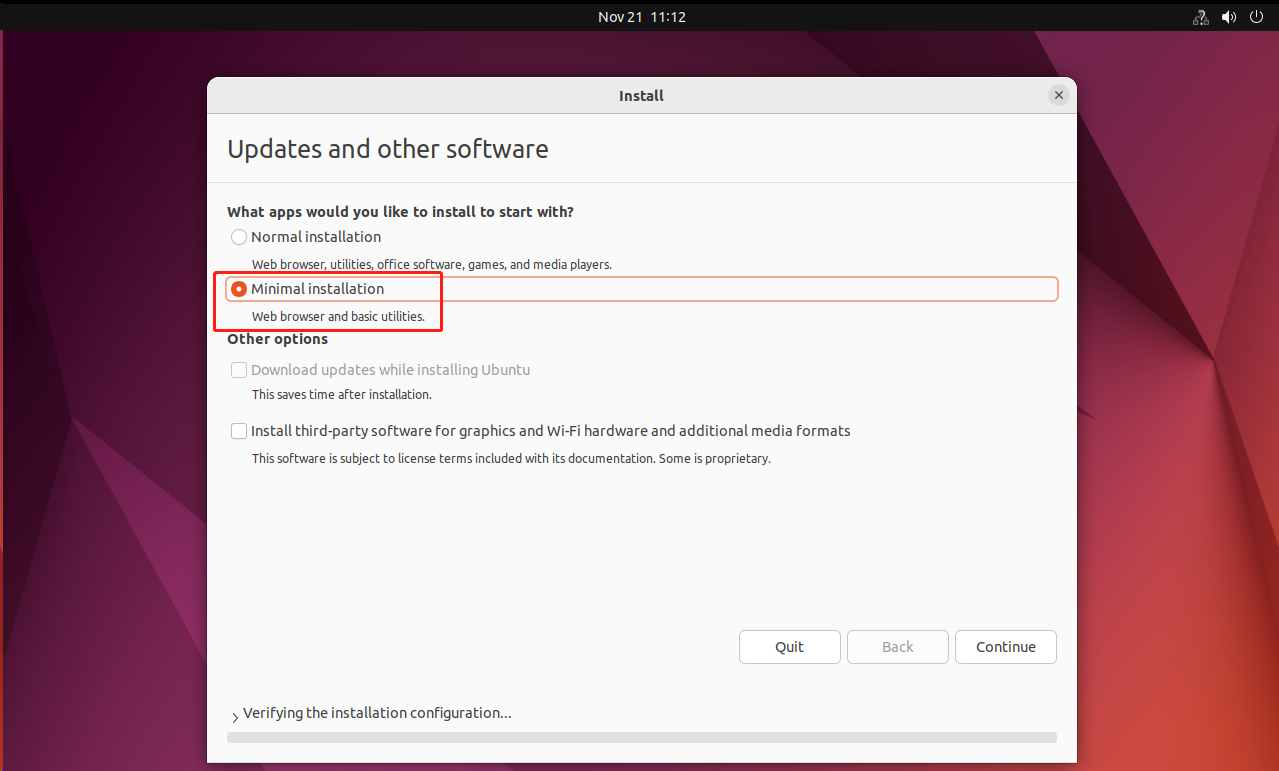The width and height of the screenshot is (1279, 771).
Task: Click 'Web browser and basic utilities.' description
Action: coord(338,316)
